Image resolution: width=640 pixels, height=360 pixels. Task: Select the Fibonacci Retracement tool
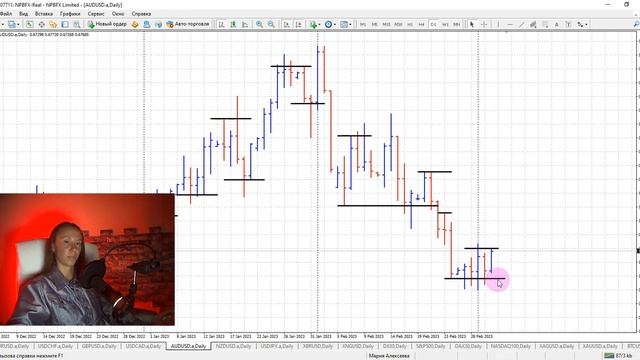pos(545,24)
